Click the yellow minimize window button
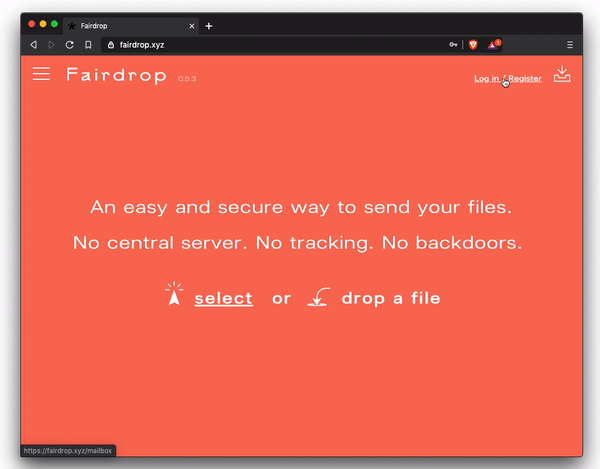Screen dimensions: 600x469 [43, 24]
